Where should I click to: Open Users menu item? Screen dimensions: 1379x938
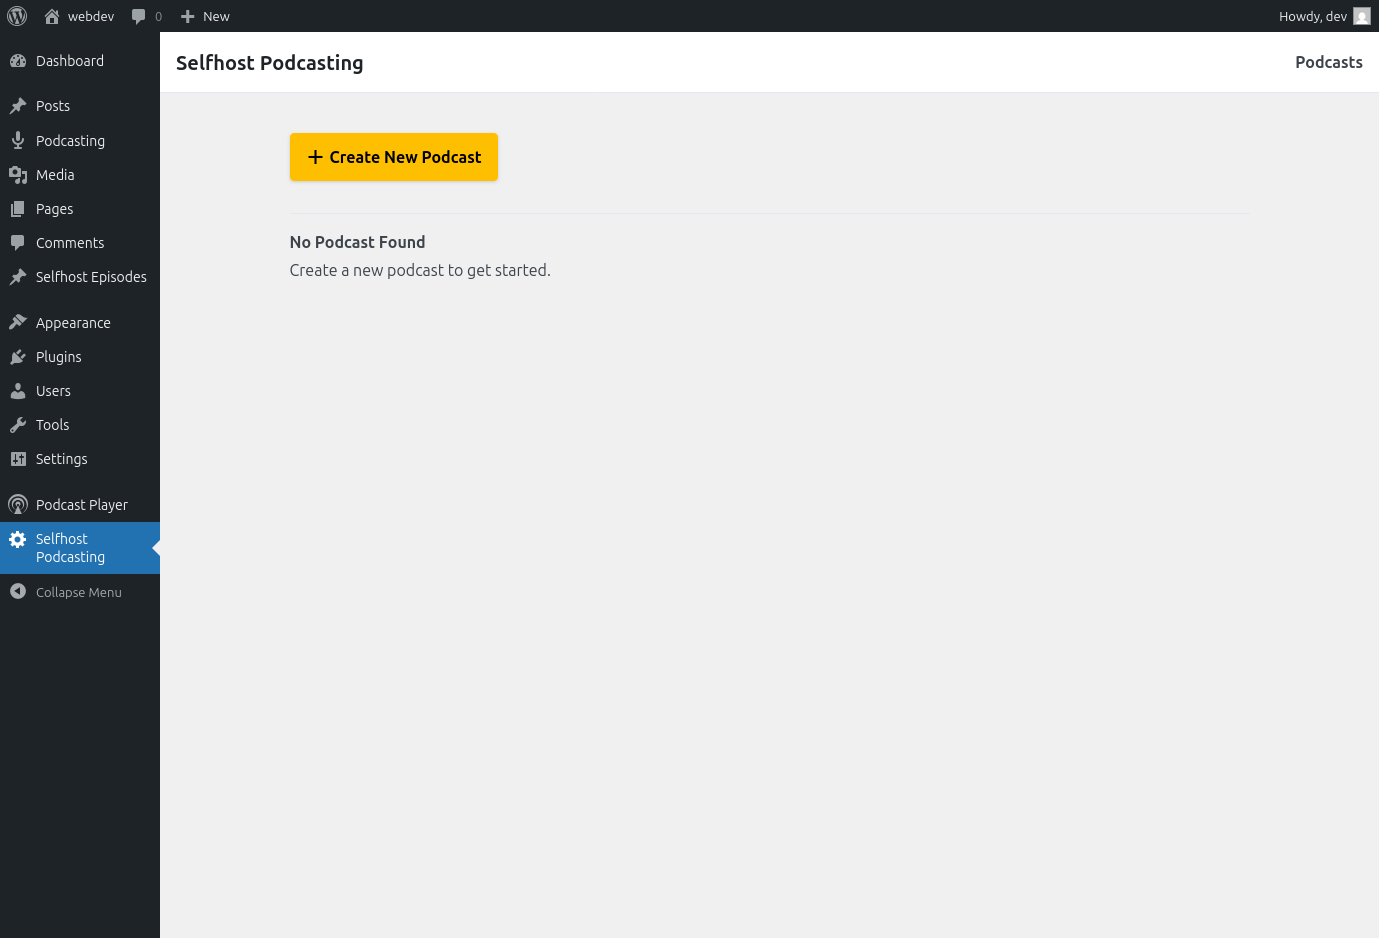click(x=53, y=391)
